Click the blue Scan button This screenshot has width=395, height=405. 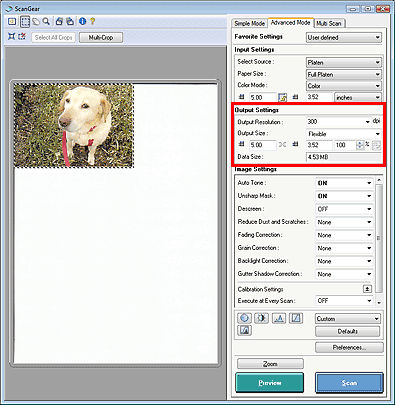(349, 383)
